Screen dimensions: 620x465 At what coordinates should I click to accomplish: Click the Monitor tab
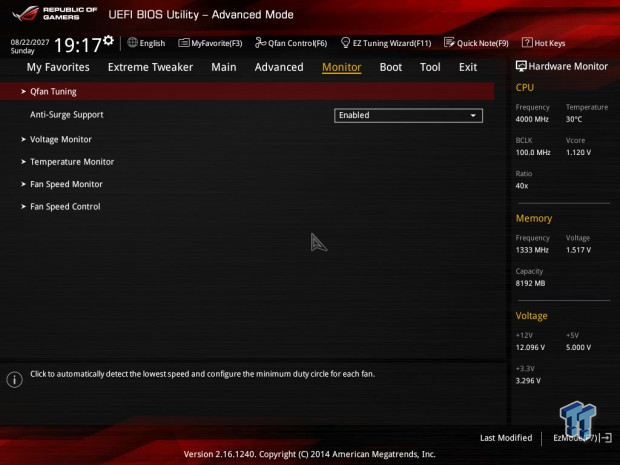(342, 67)
